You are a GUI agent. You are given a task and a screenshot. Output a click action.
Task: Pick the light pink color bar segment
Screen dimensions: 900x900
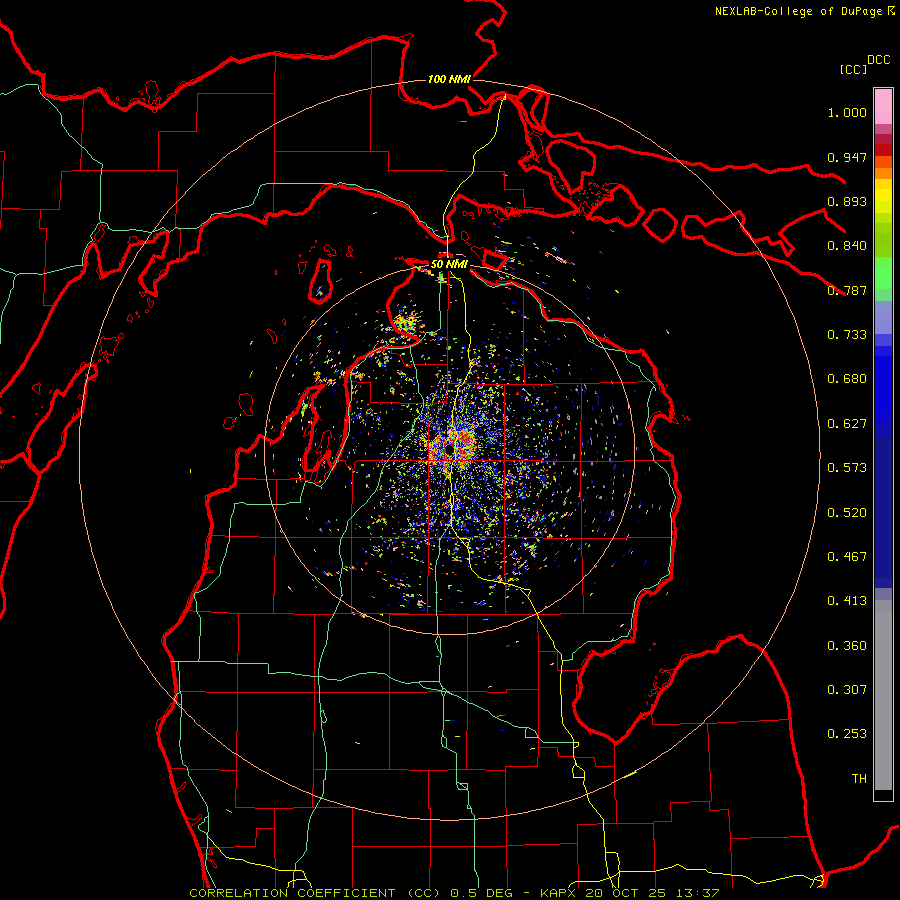[883, 107]
